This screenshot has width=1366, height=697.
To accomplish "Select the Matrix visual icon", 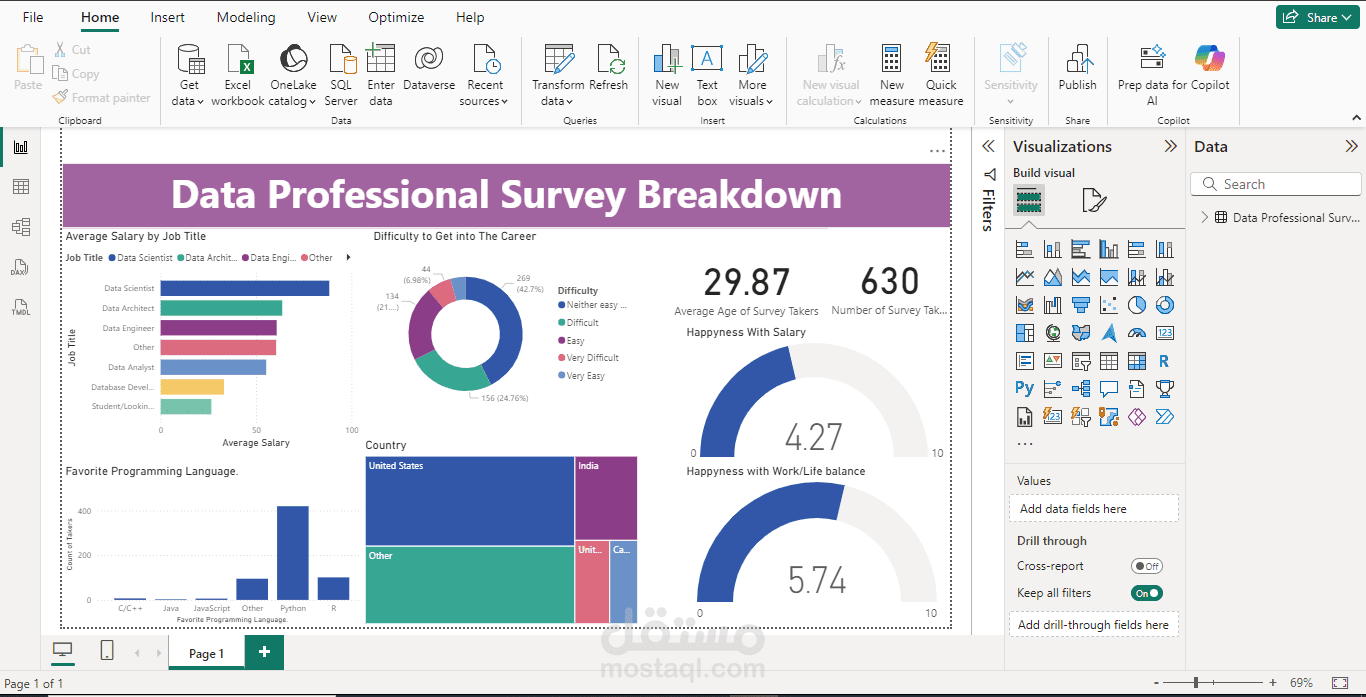I will 1137,361.
